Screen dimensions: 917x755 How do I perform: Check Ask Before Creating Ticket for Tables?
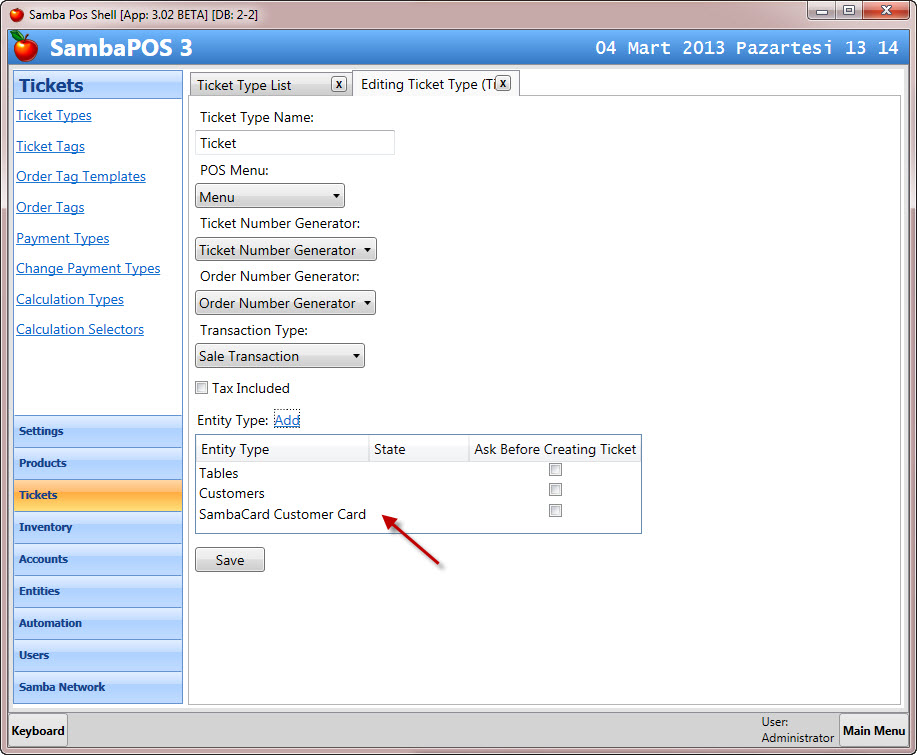pos(556,470)
